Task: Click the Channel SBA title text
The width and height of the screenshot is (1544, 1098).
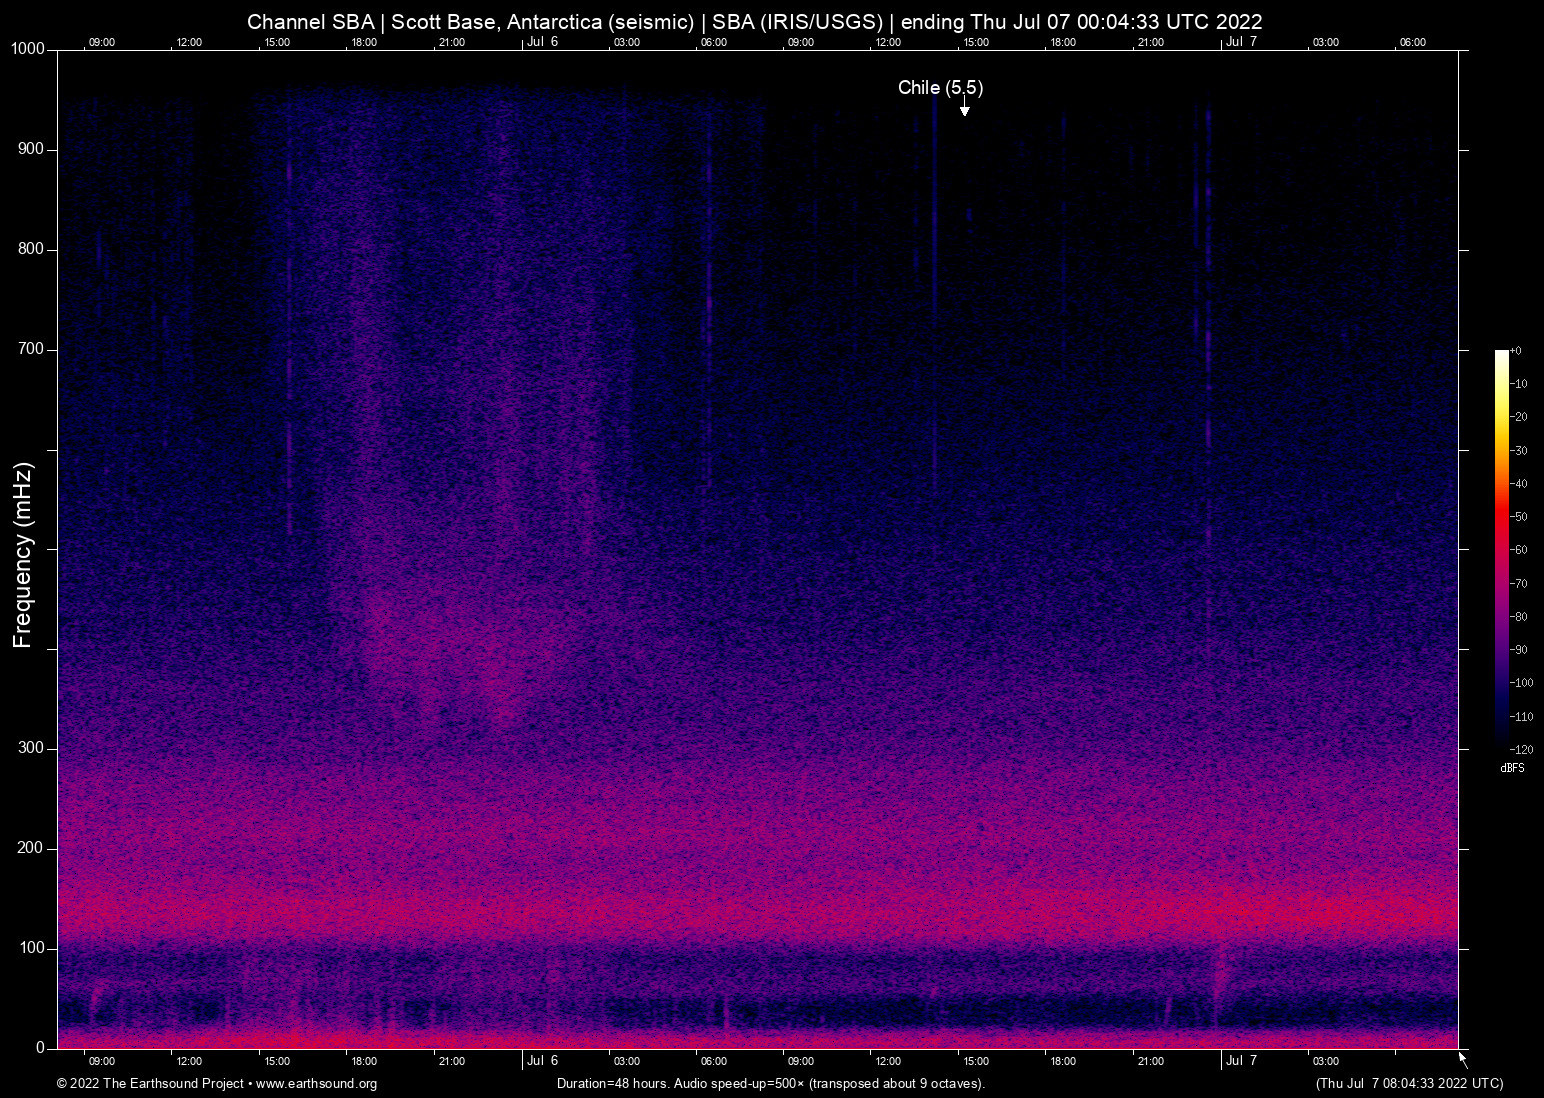Action: [310, 21]
